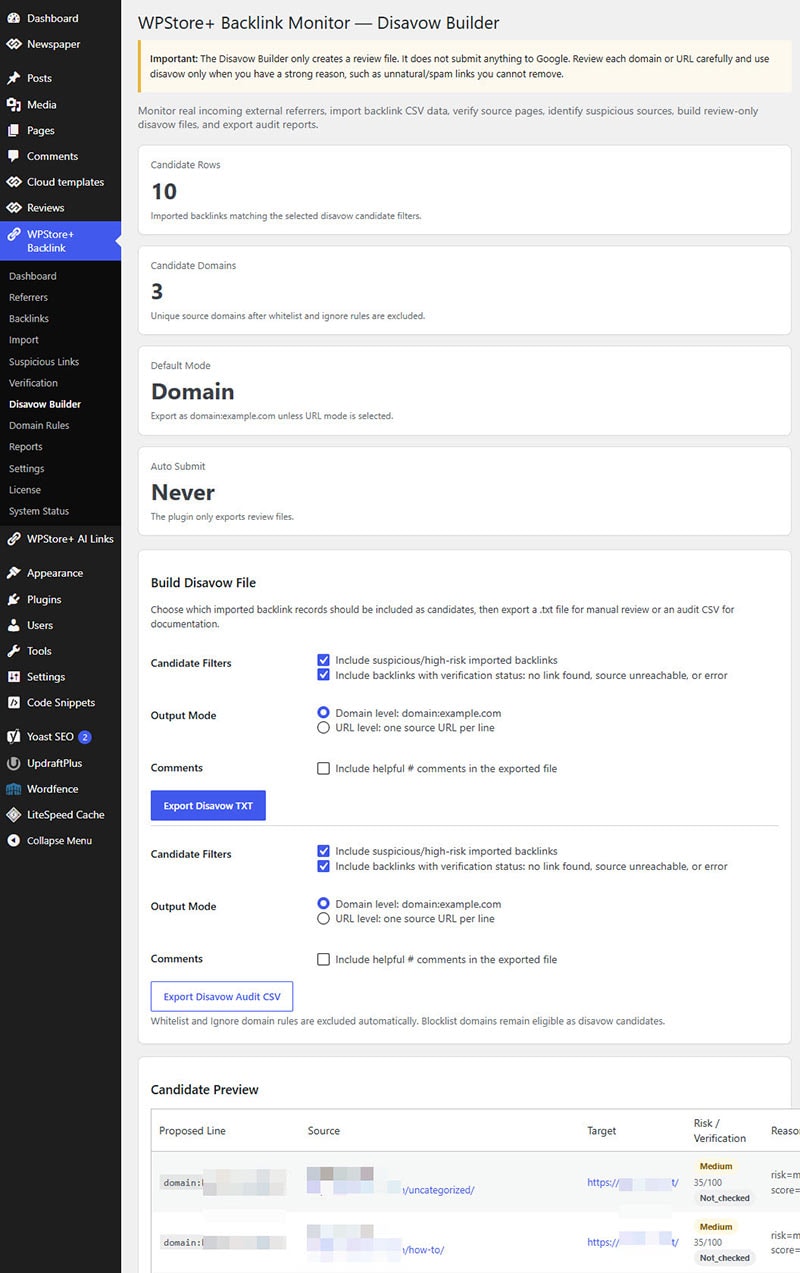The width and height of the screenshot is (800, 1273).
Task: Click the 'Candidate Preview' heading
Action: coord(205,1089)
